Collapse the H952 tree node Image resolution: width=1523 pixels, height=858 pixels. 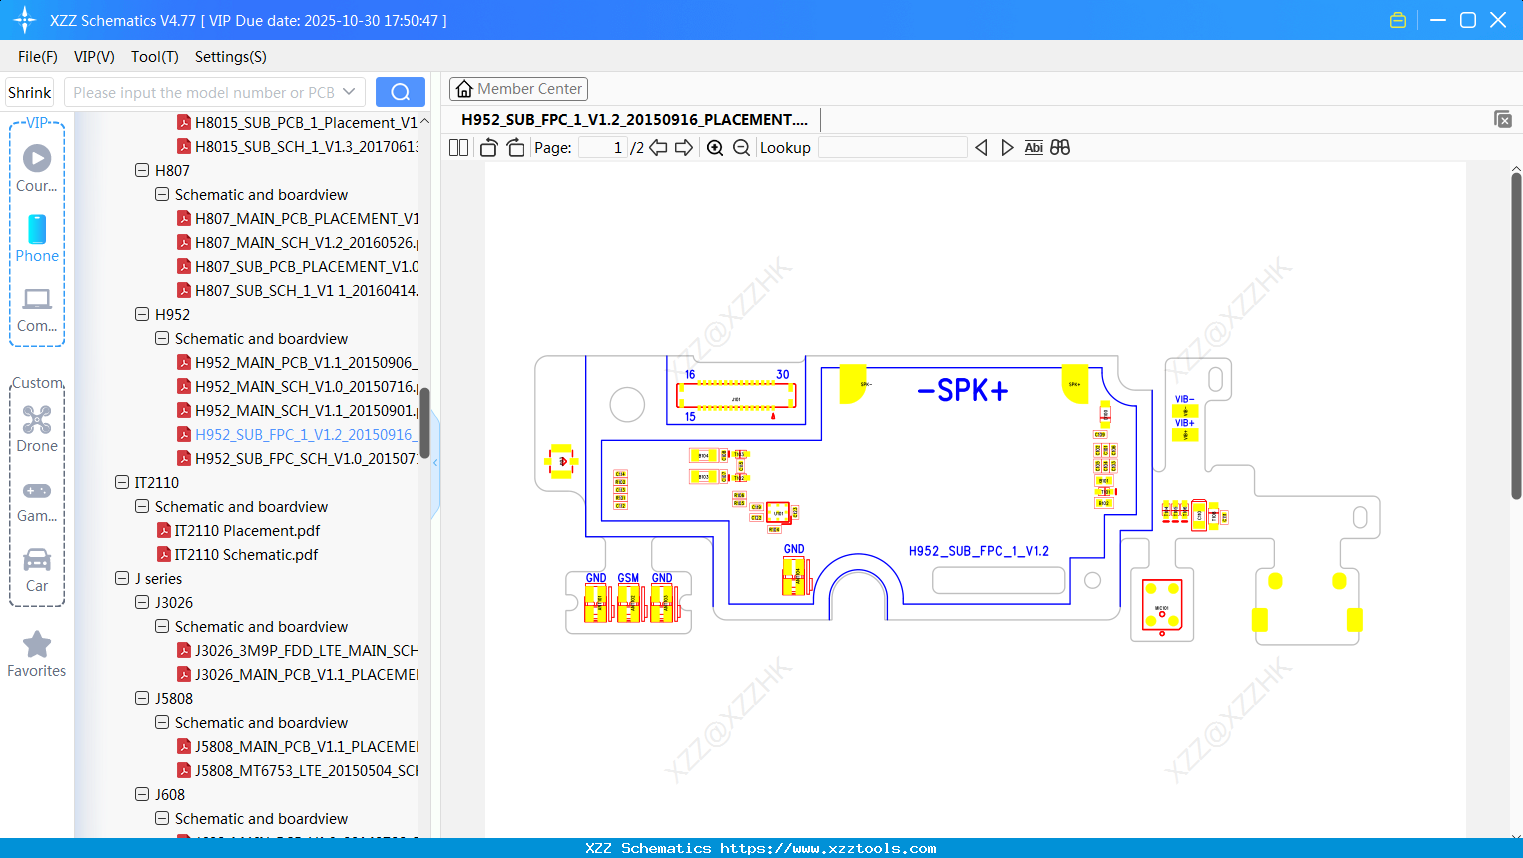click(141, 314)
